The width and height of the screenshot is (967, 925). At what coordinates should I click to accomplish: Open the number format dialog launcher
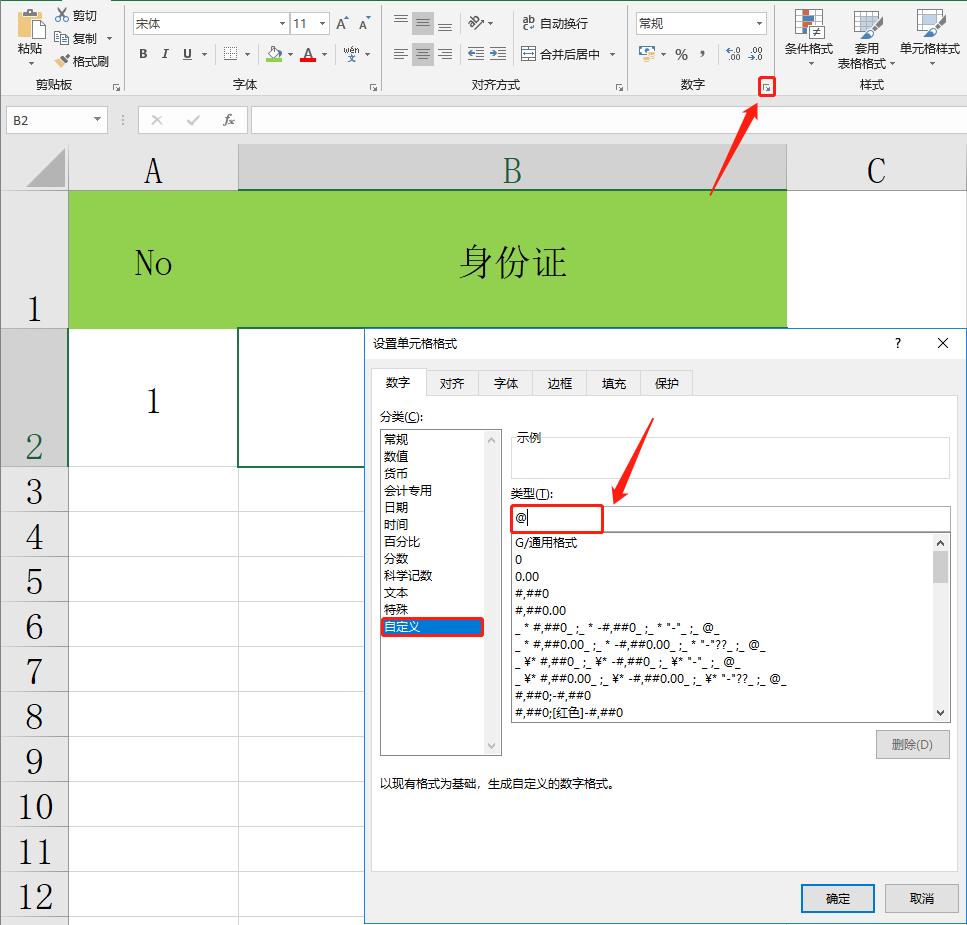tap(767, 88)
